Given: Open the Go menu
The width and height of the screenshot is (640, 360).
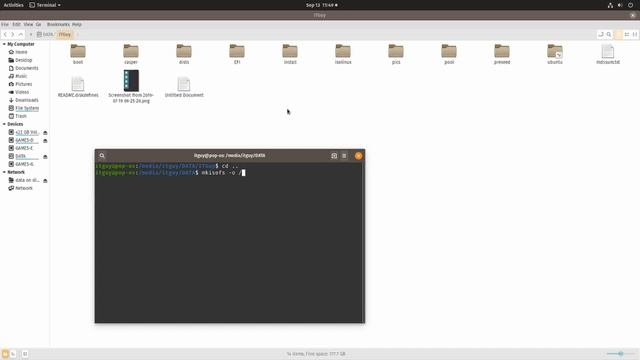Looking at the screenshot, I should pos(38,24).
